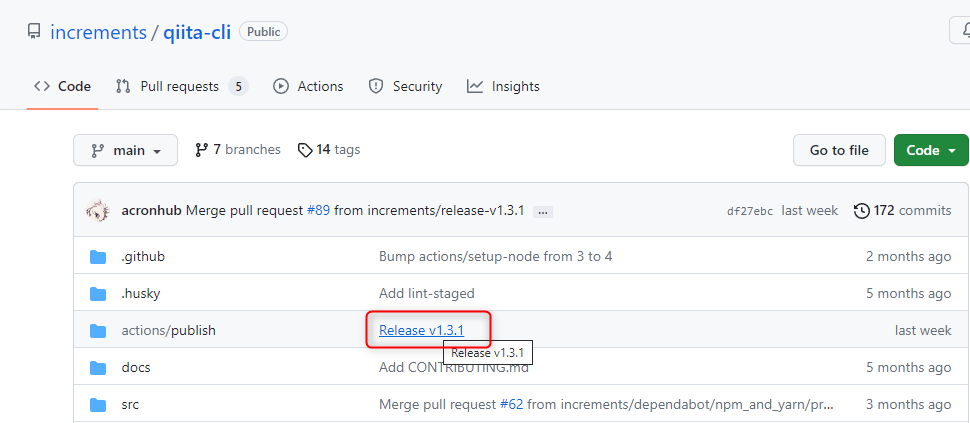The image size is (970, 423).
Task: Click the Security shield icon
Action: tap(376, 87)
